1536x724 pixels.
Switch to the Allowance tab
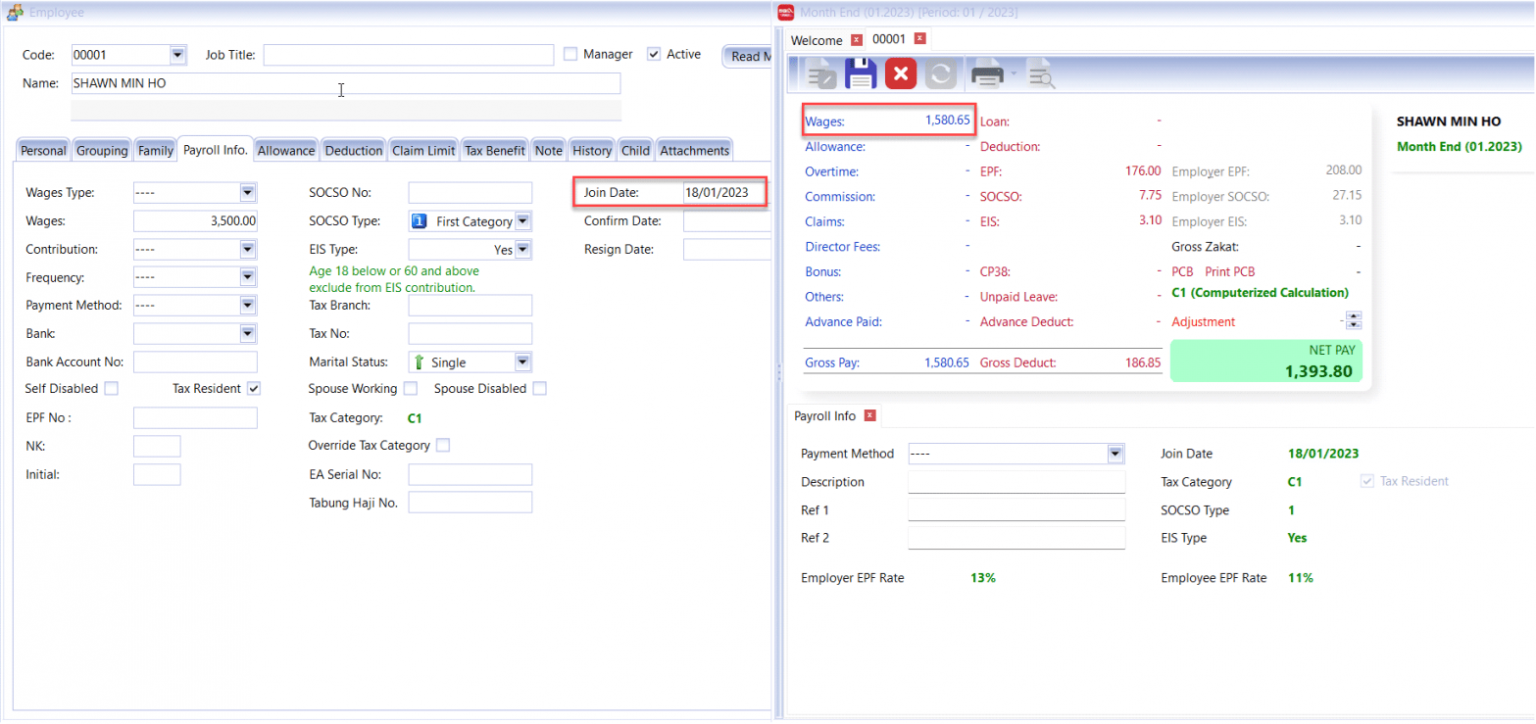286,150
